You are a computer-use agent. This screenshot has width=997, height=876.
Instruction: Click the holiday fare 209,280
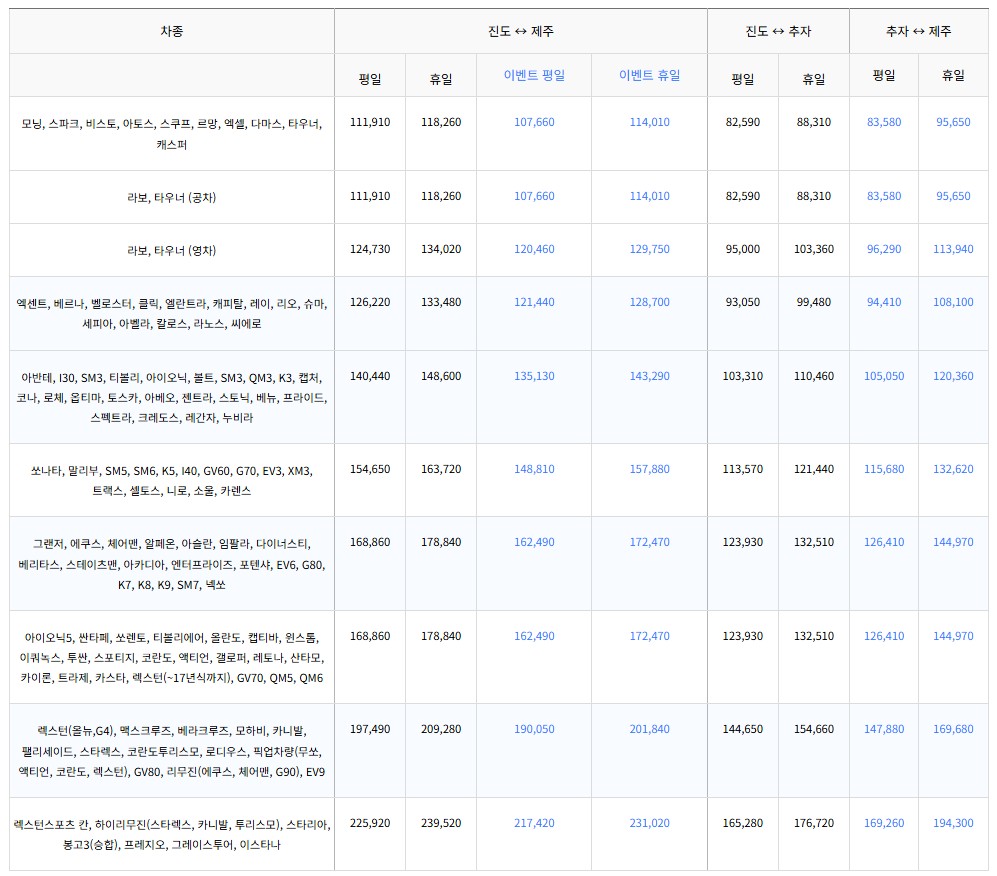(x=440, y=729)
